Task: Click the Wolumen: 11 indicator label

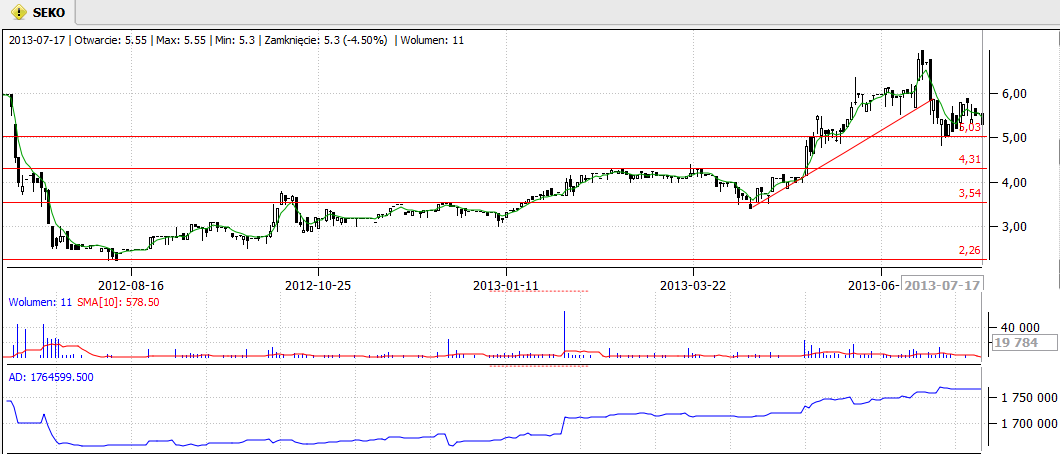Action: point(38,302)
